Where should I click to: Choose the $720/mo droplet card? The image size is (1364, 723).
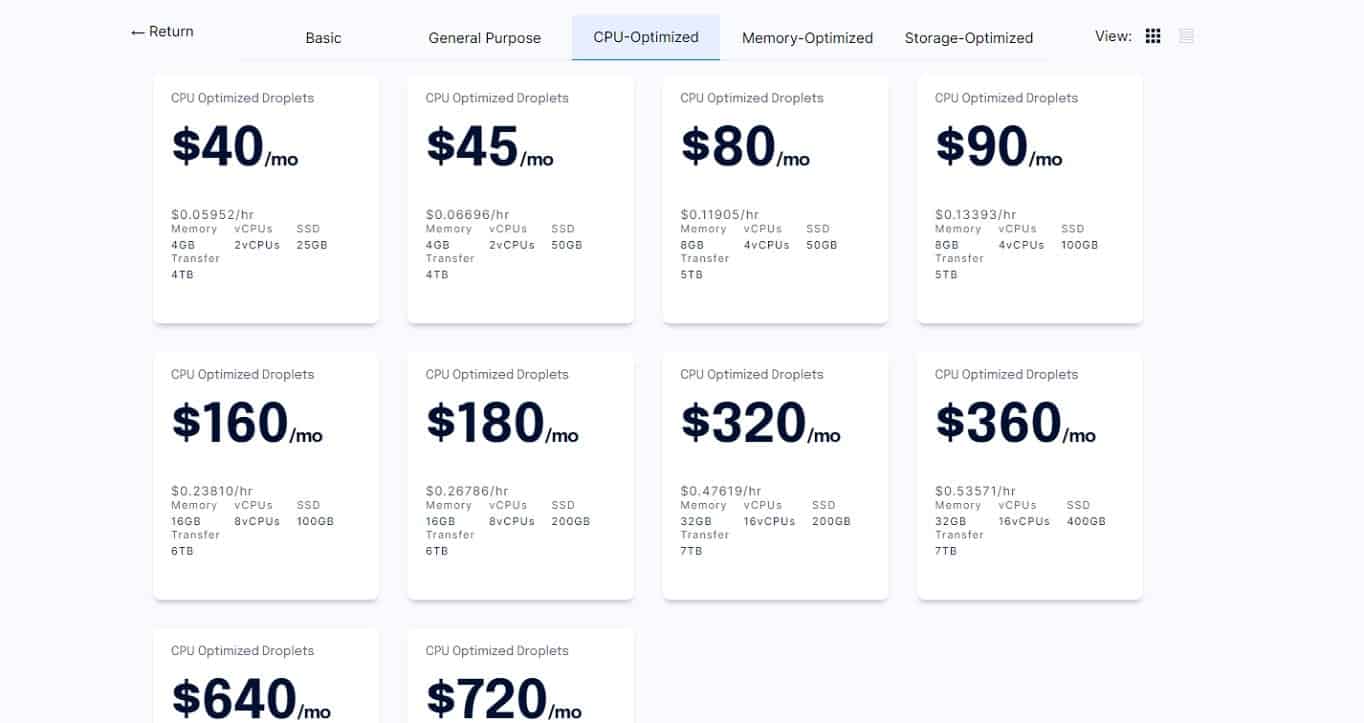(x=520, y=675)
